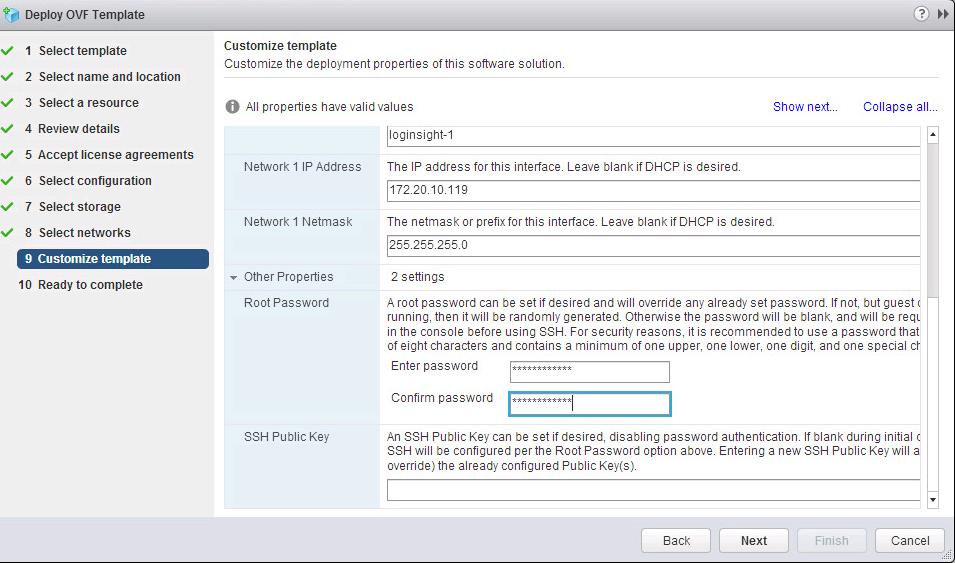The image size is (955, 563).
Task: Jump to step 6 Select configuration
Action: click(95, 181)
